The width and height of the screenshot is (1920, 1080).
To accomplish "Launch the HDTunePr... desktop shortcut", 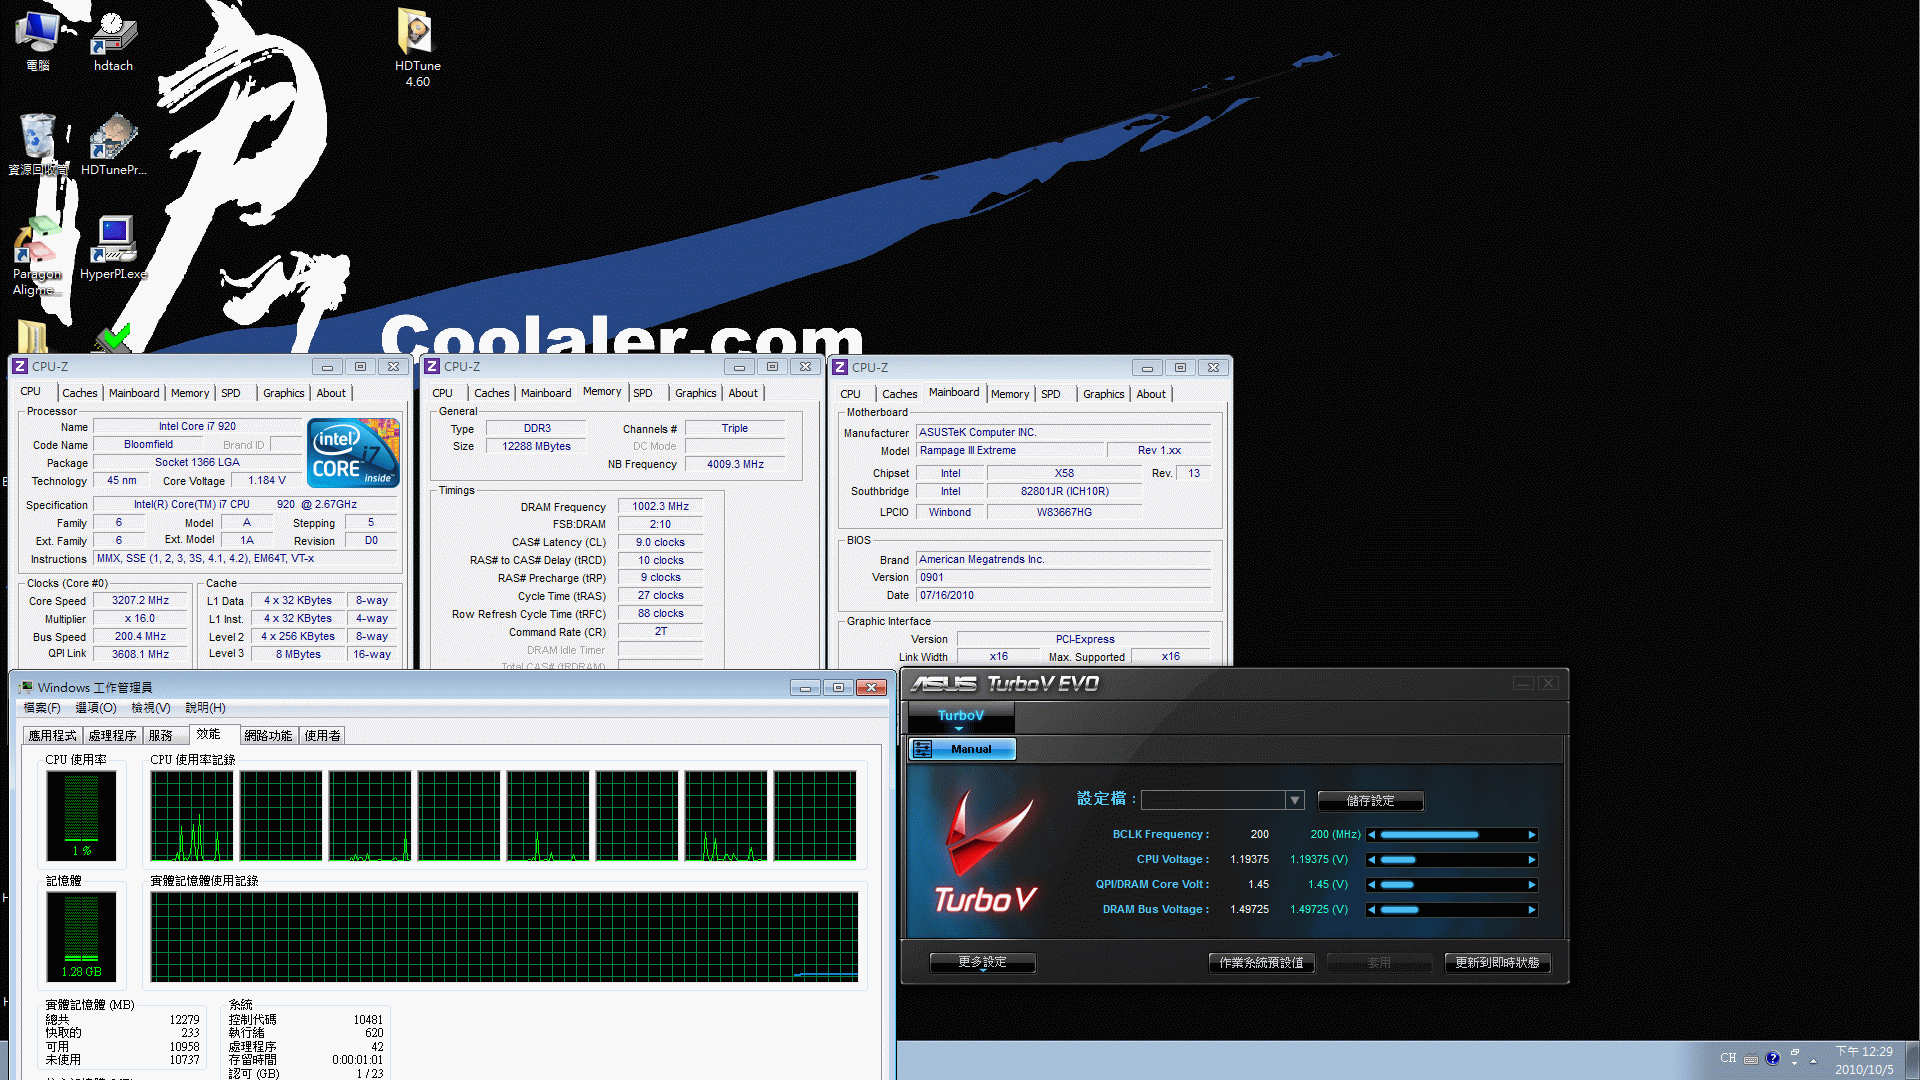I will [x=113, y=144].
